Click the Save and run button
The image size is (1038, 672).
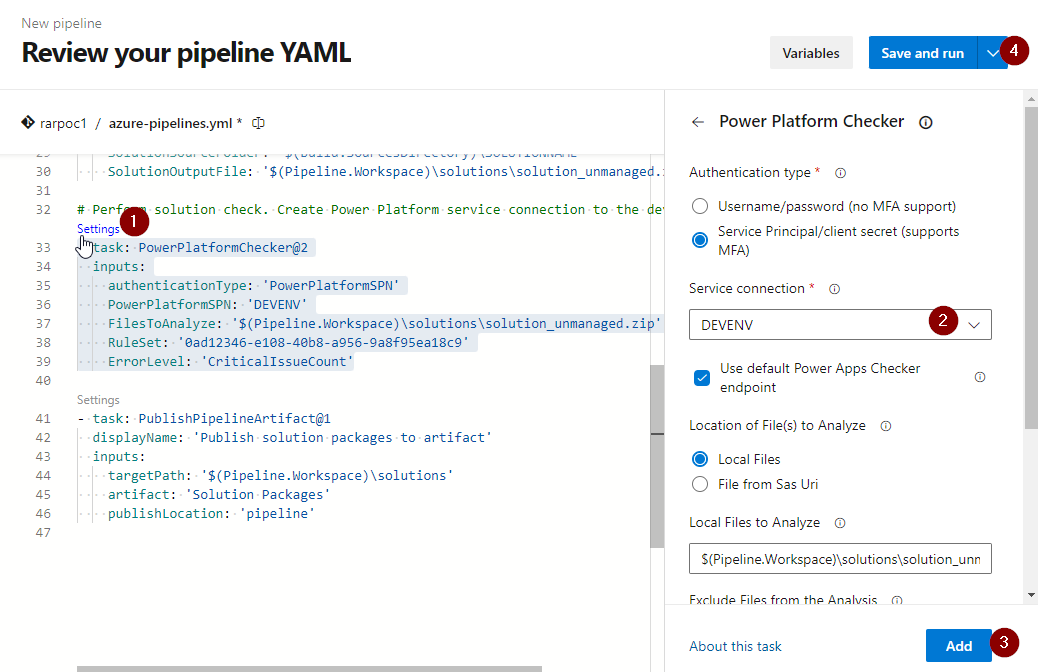[923, 53]
